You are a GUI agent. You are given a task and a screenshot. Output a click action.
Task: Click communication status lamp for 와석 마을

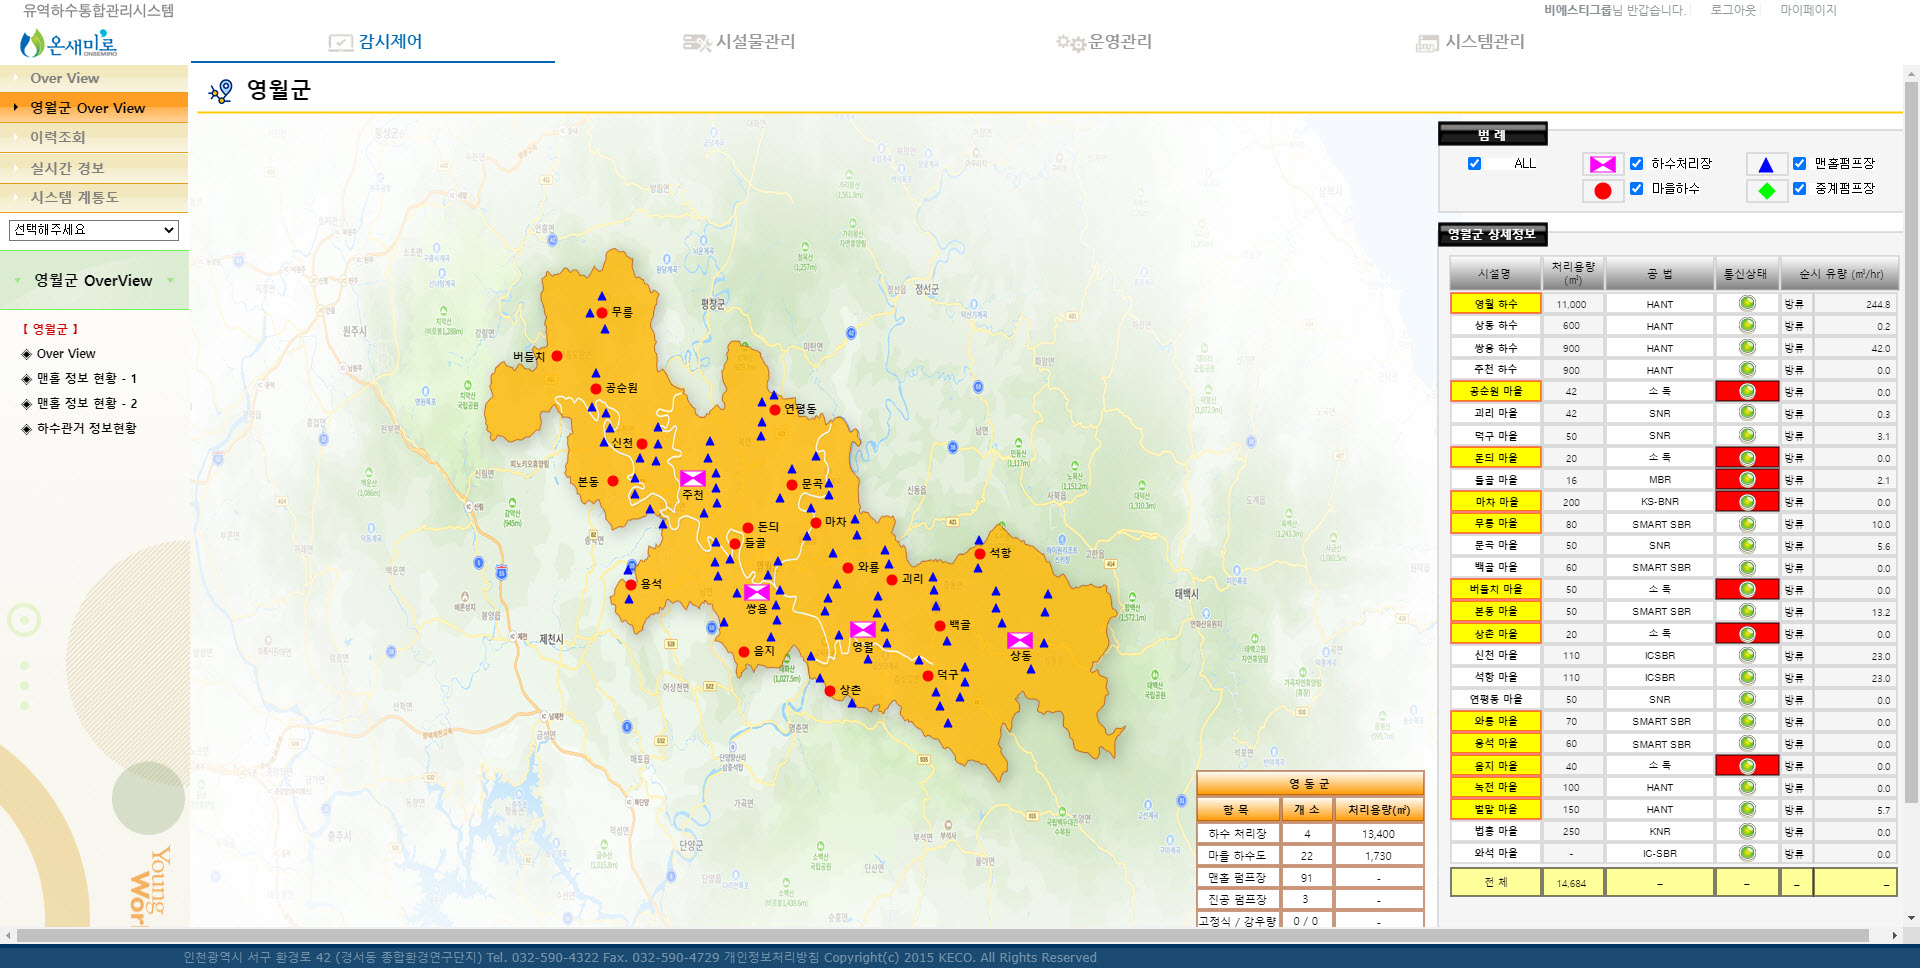coord(1747,853)
